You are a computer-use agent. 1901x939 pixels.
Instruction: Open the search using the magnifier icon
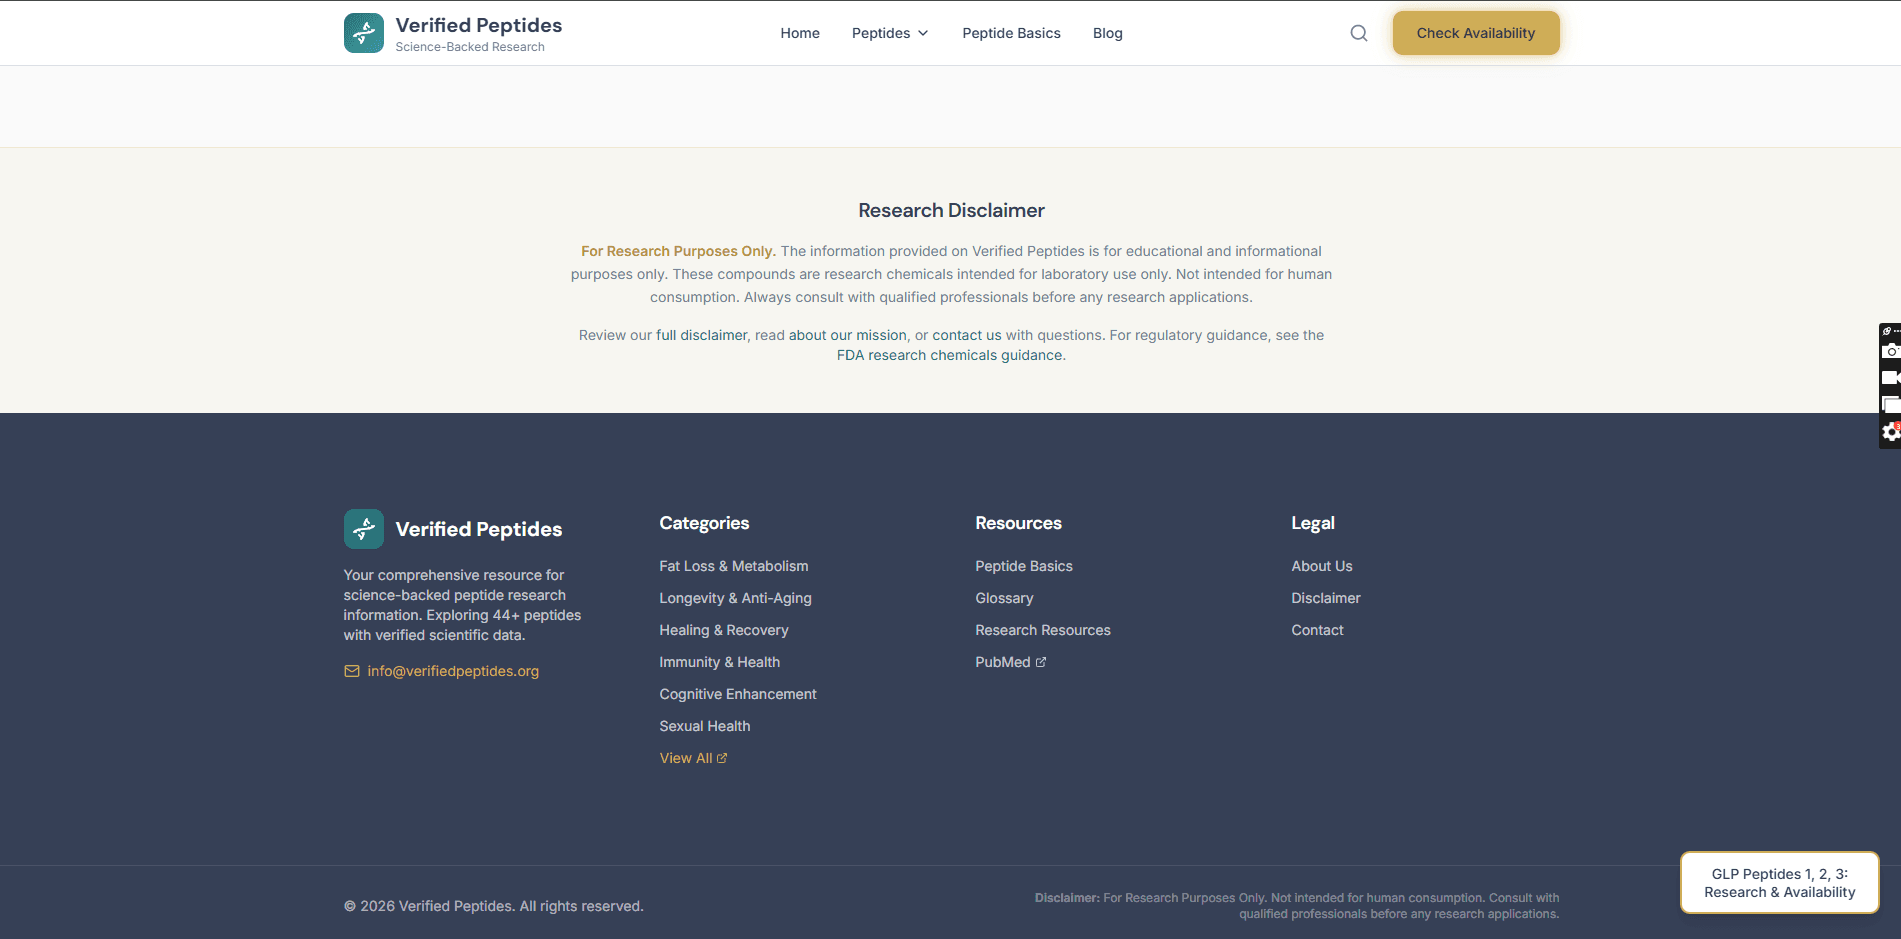[1358, 32]
